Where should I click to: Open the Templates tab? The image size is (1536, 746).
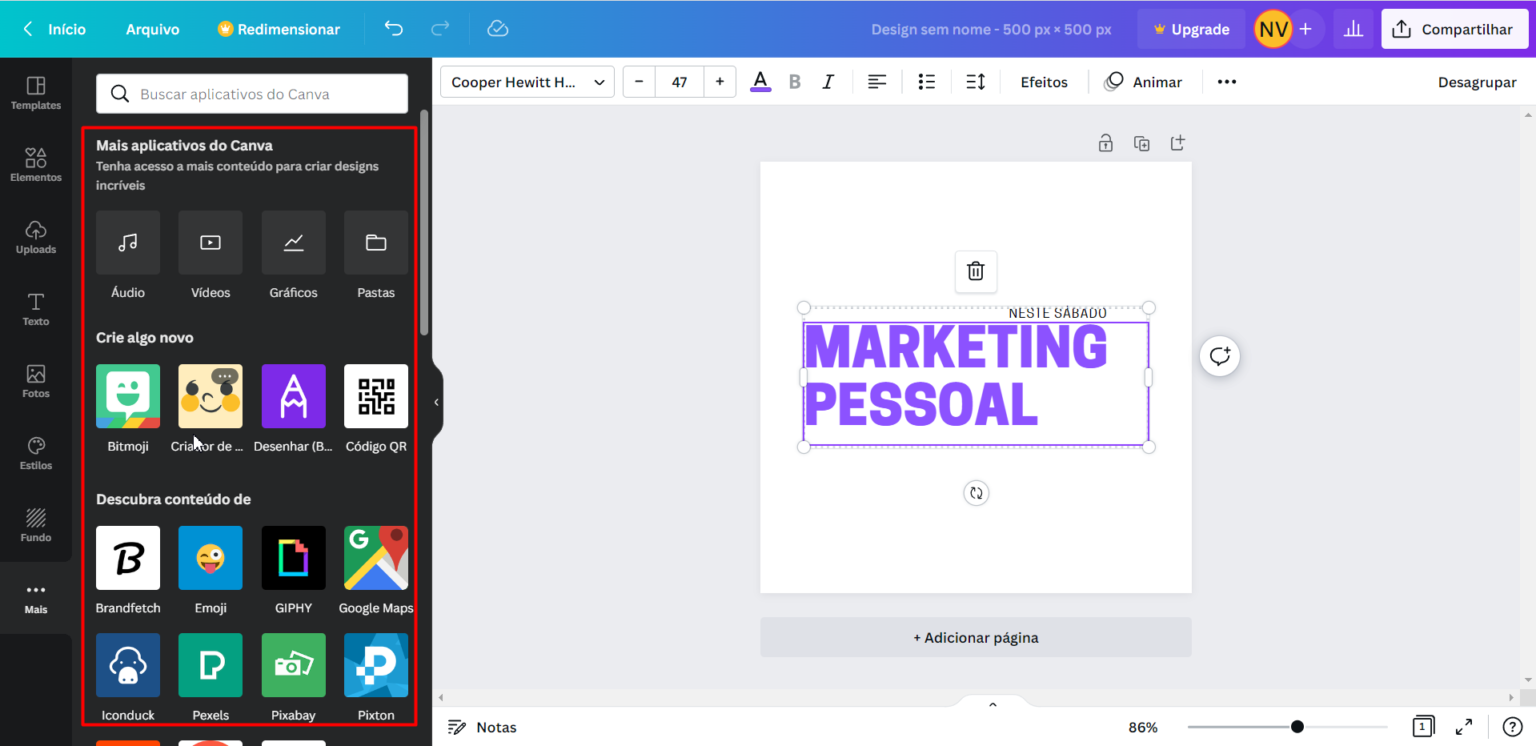click(x=36, y=93)
